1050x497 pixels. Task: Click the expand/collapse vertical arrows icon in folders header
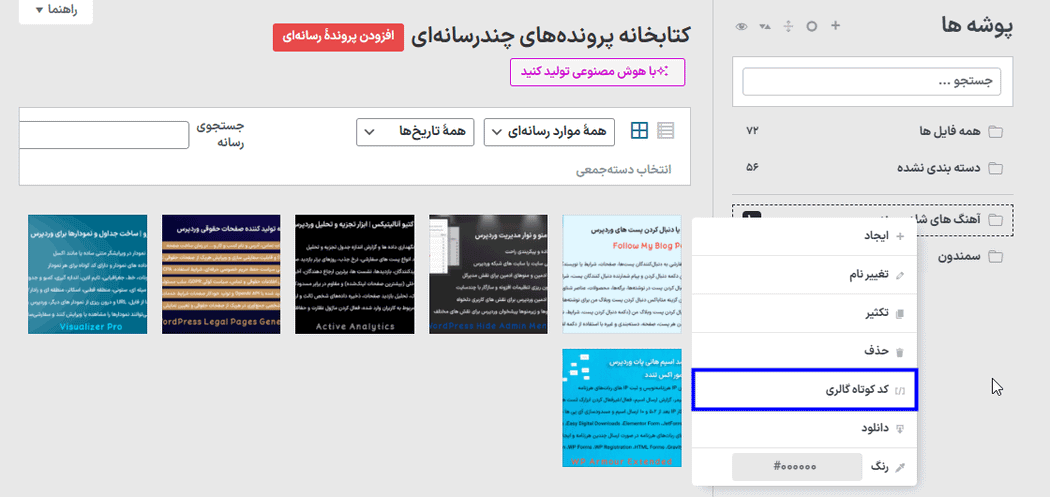tap(788, 26)
